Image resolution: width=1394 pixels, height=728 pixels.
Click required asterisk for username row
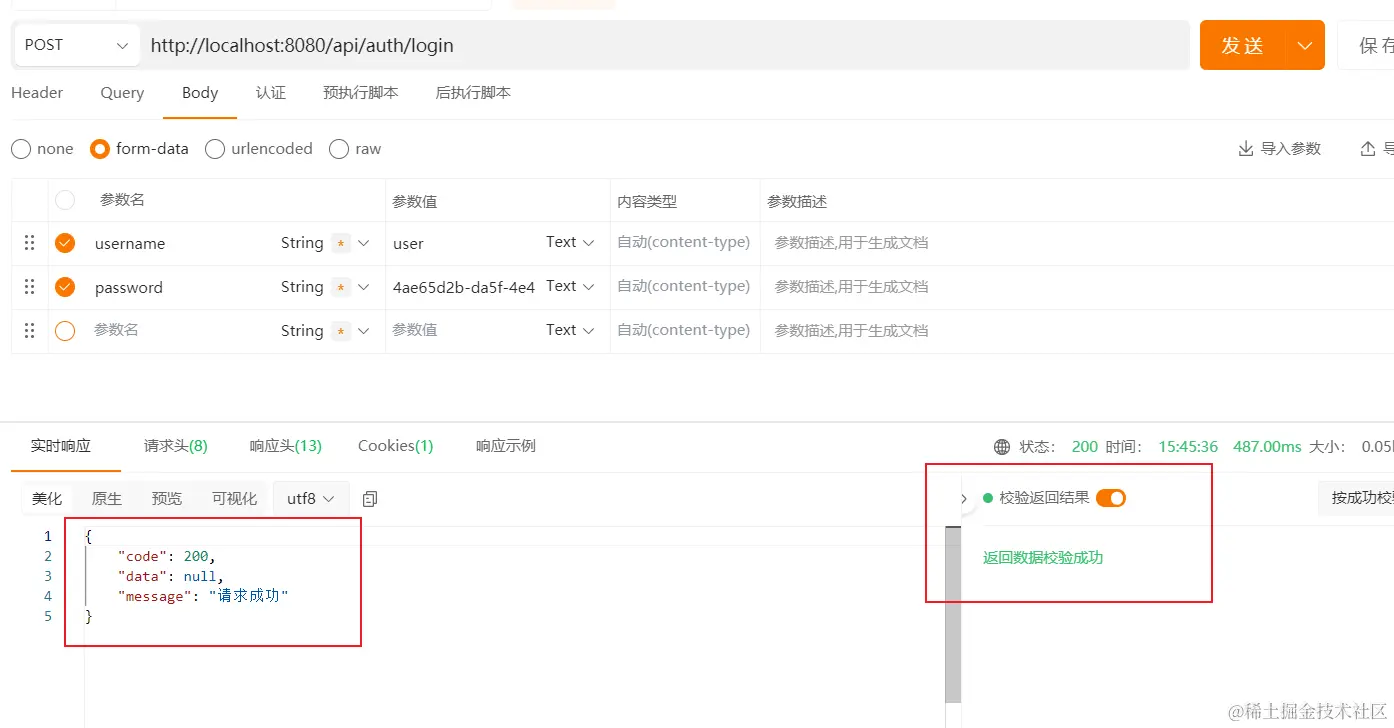[341, 243]
